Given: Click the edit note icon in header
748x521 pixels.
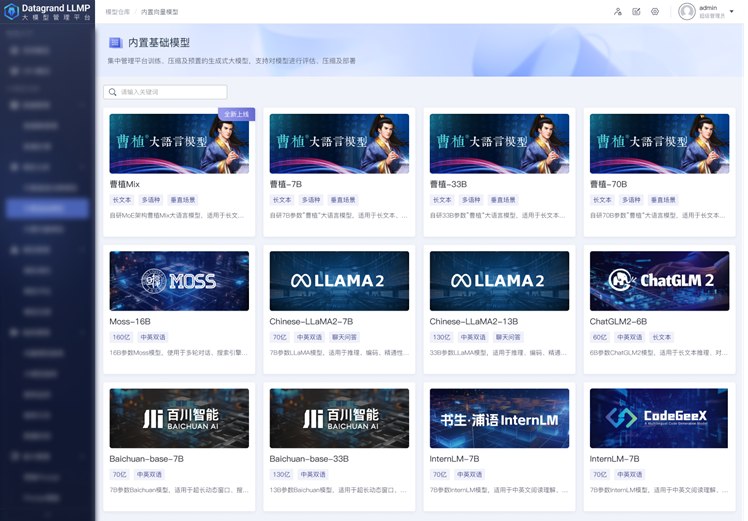Looking at the screenshot, I should tap(636, 12).
